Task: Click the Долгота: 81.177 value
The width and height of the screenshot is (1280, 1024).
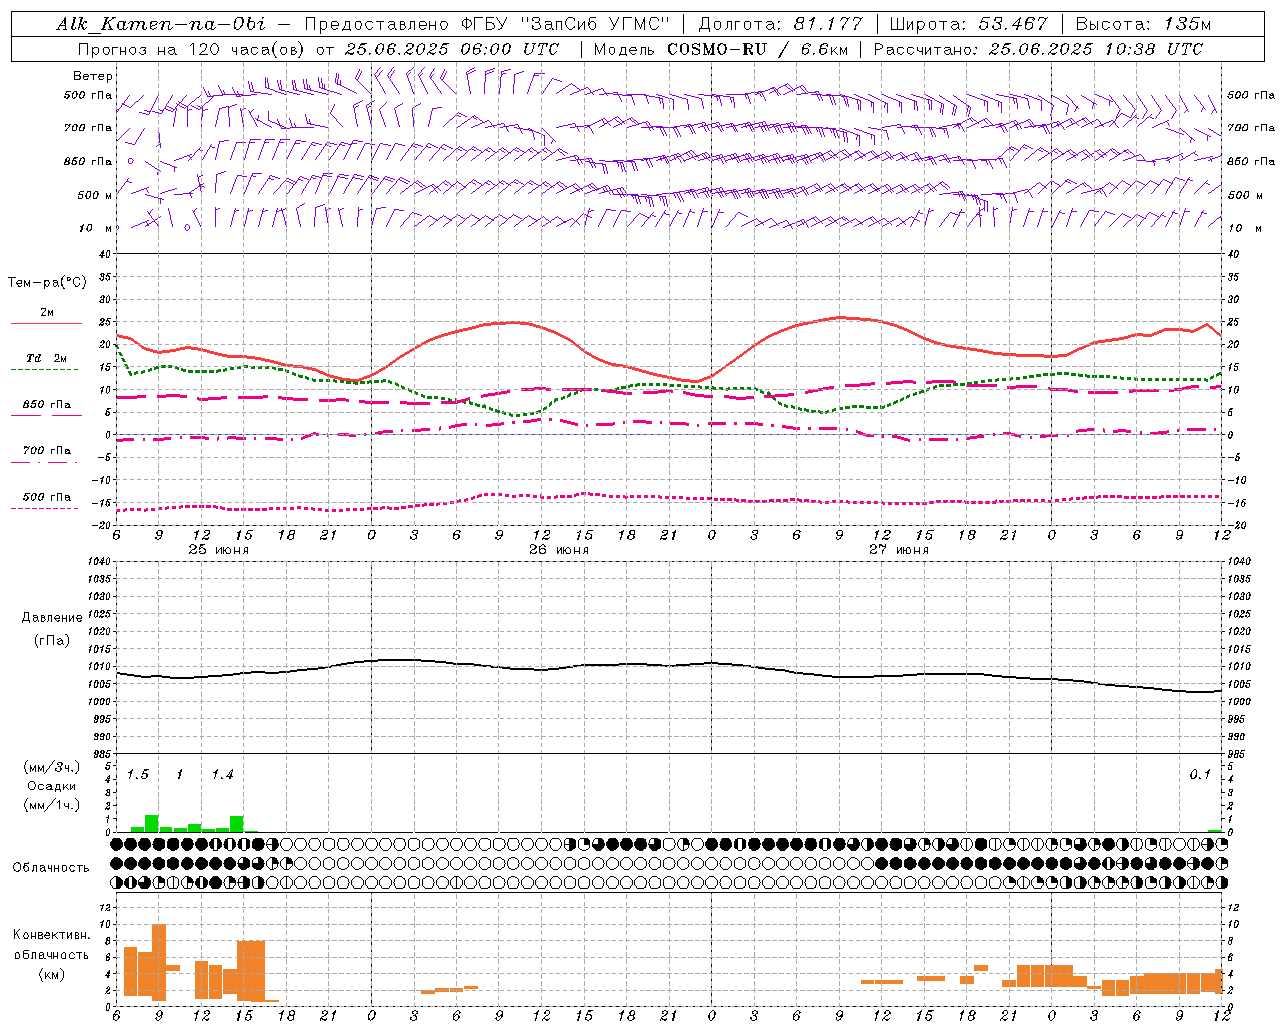Action: [x=780, y=24]
